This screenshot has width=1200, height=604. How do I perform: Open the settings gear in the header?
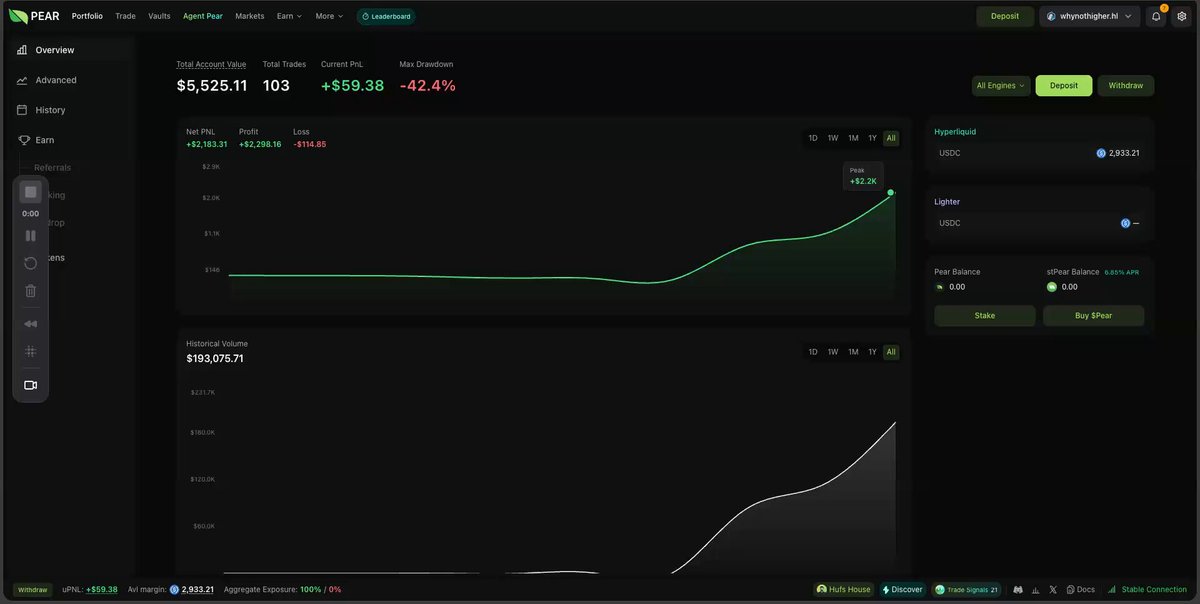[x=1182, y=16]
